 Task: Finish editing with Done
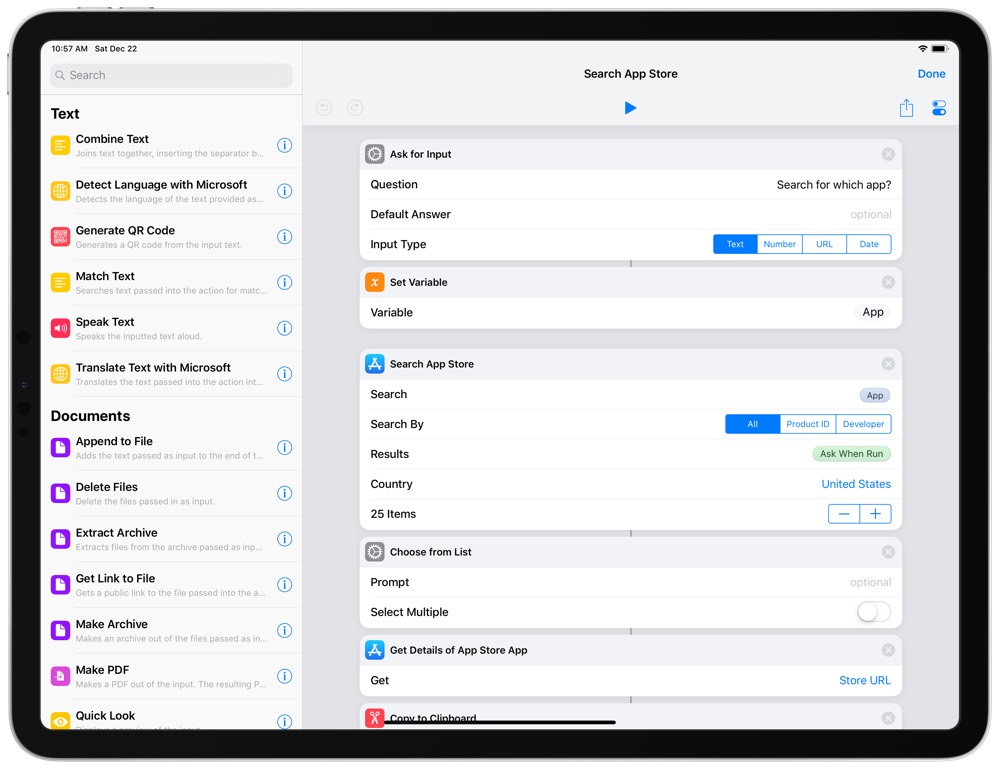pos(931,74)
